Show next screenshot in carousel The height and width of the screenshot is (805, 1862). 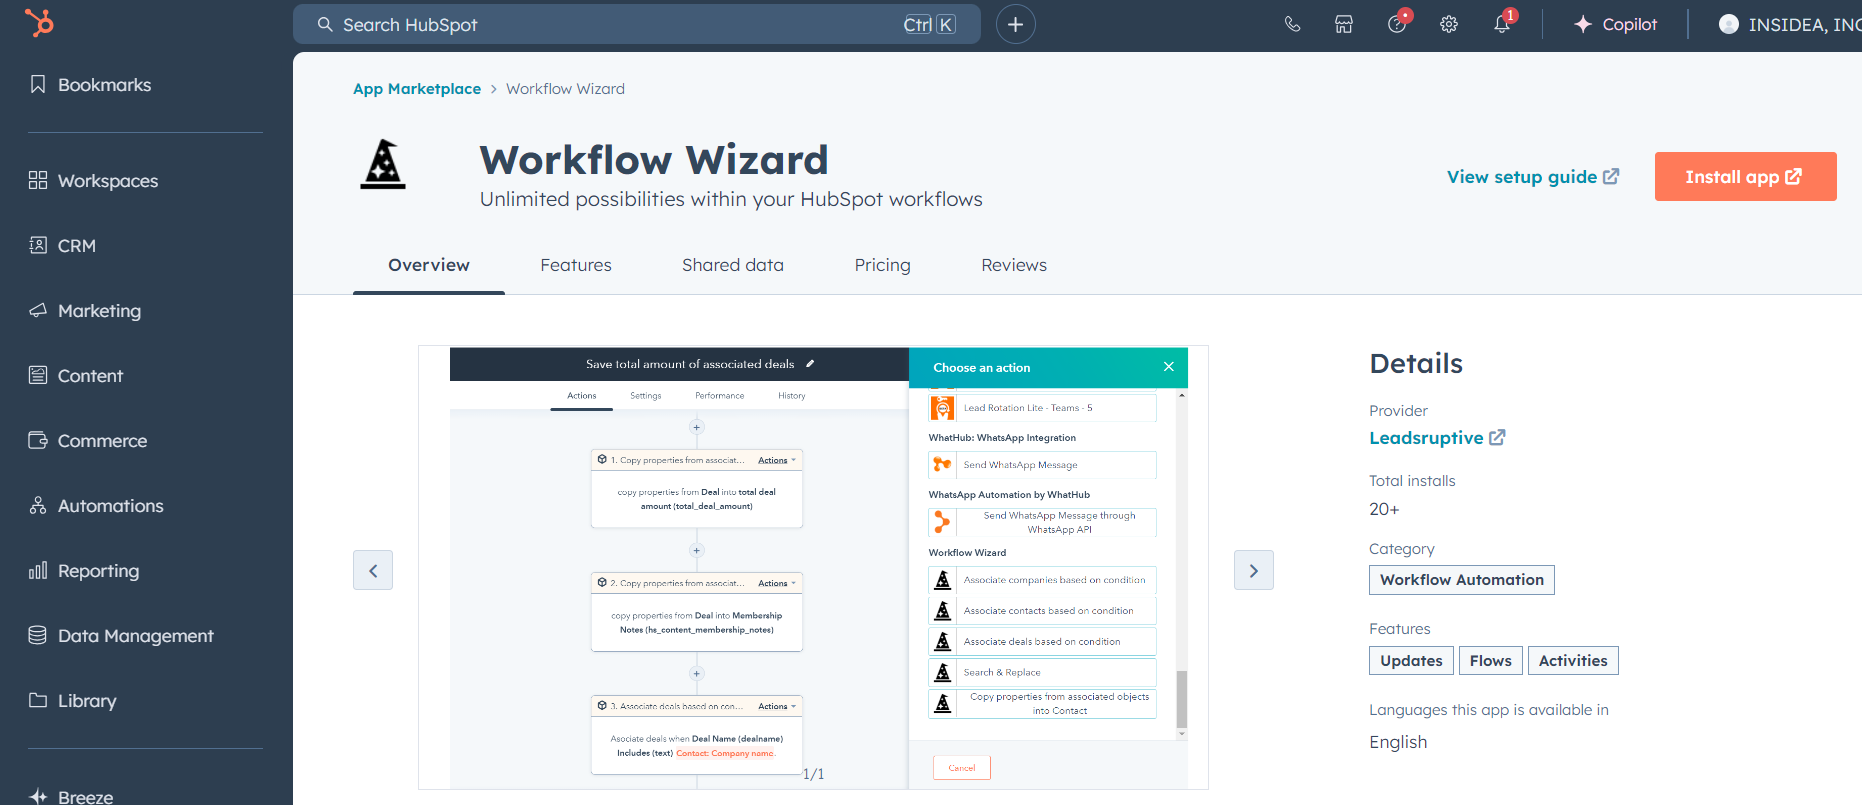(1253, 570)
